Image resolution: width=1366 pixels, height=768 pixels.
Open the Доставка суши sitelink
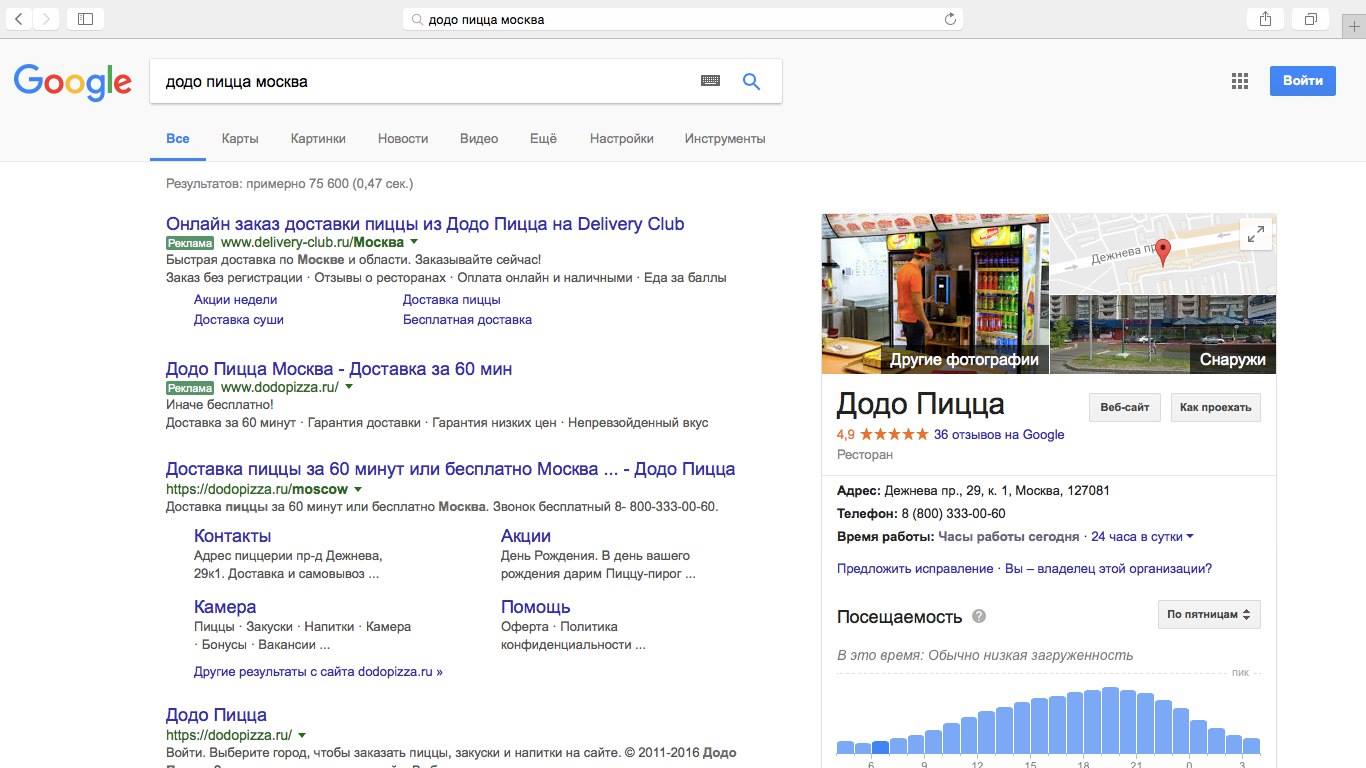239,320
